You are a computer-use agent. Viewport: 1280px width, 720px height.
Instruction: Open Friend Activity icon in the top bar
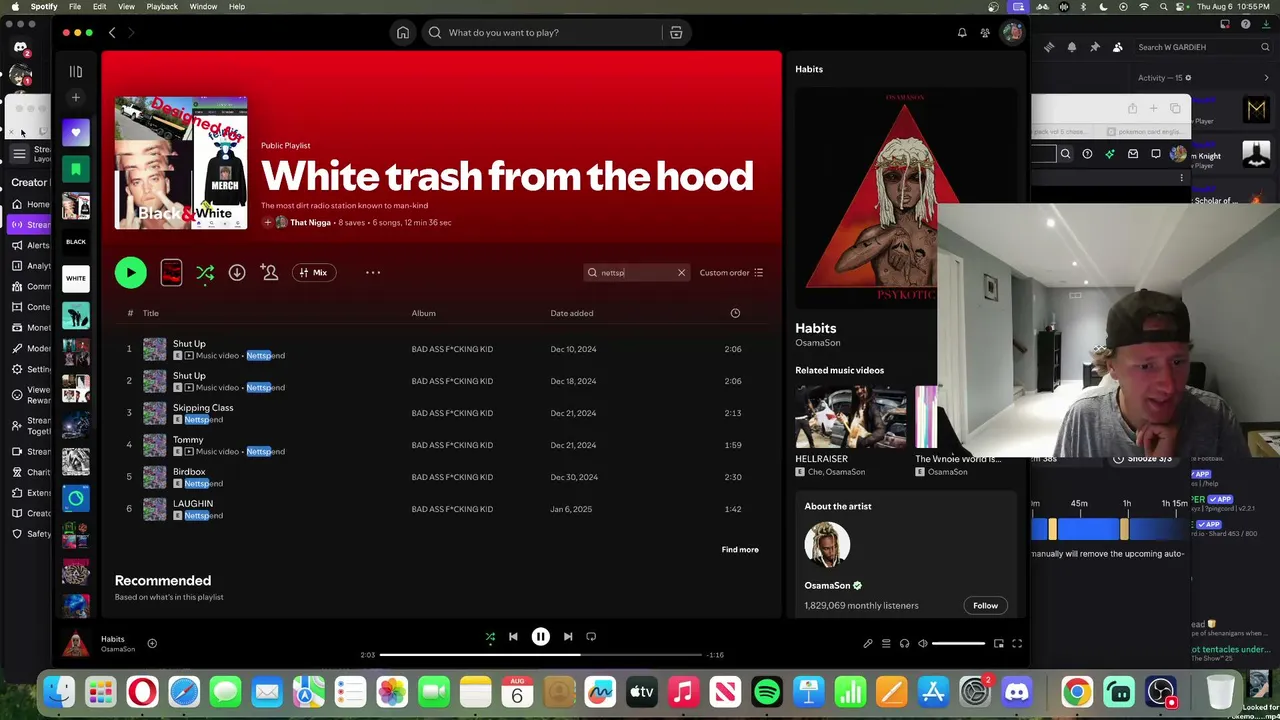(x=985, y=33)
